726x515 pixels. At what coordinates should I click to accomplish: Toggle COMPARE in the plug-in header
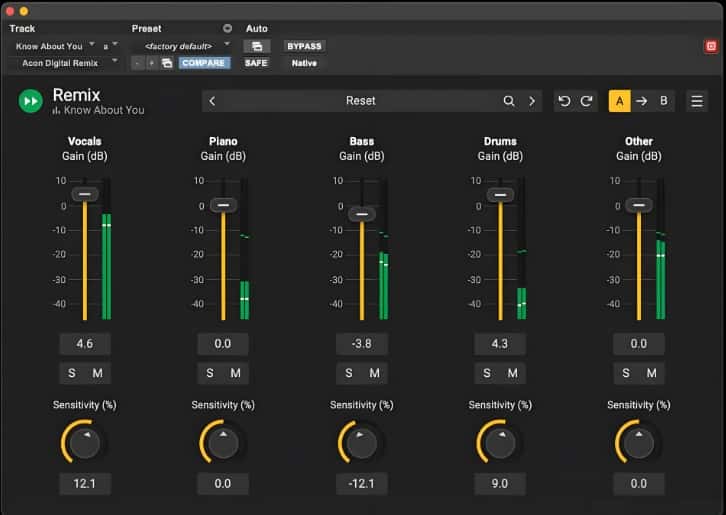204,63
